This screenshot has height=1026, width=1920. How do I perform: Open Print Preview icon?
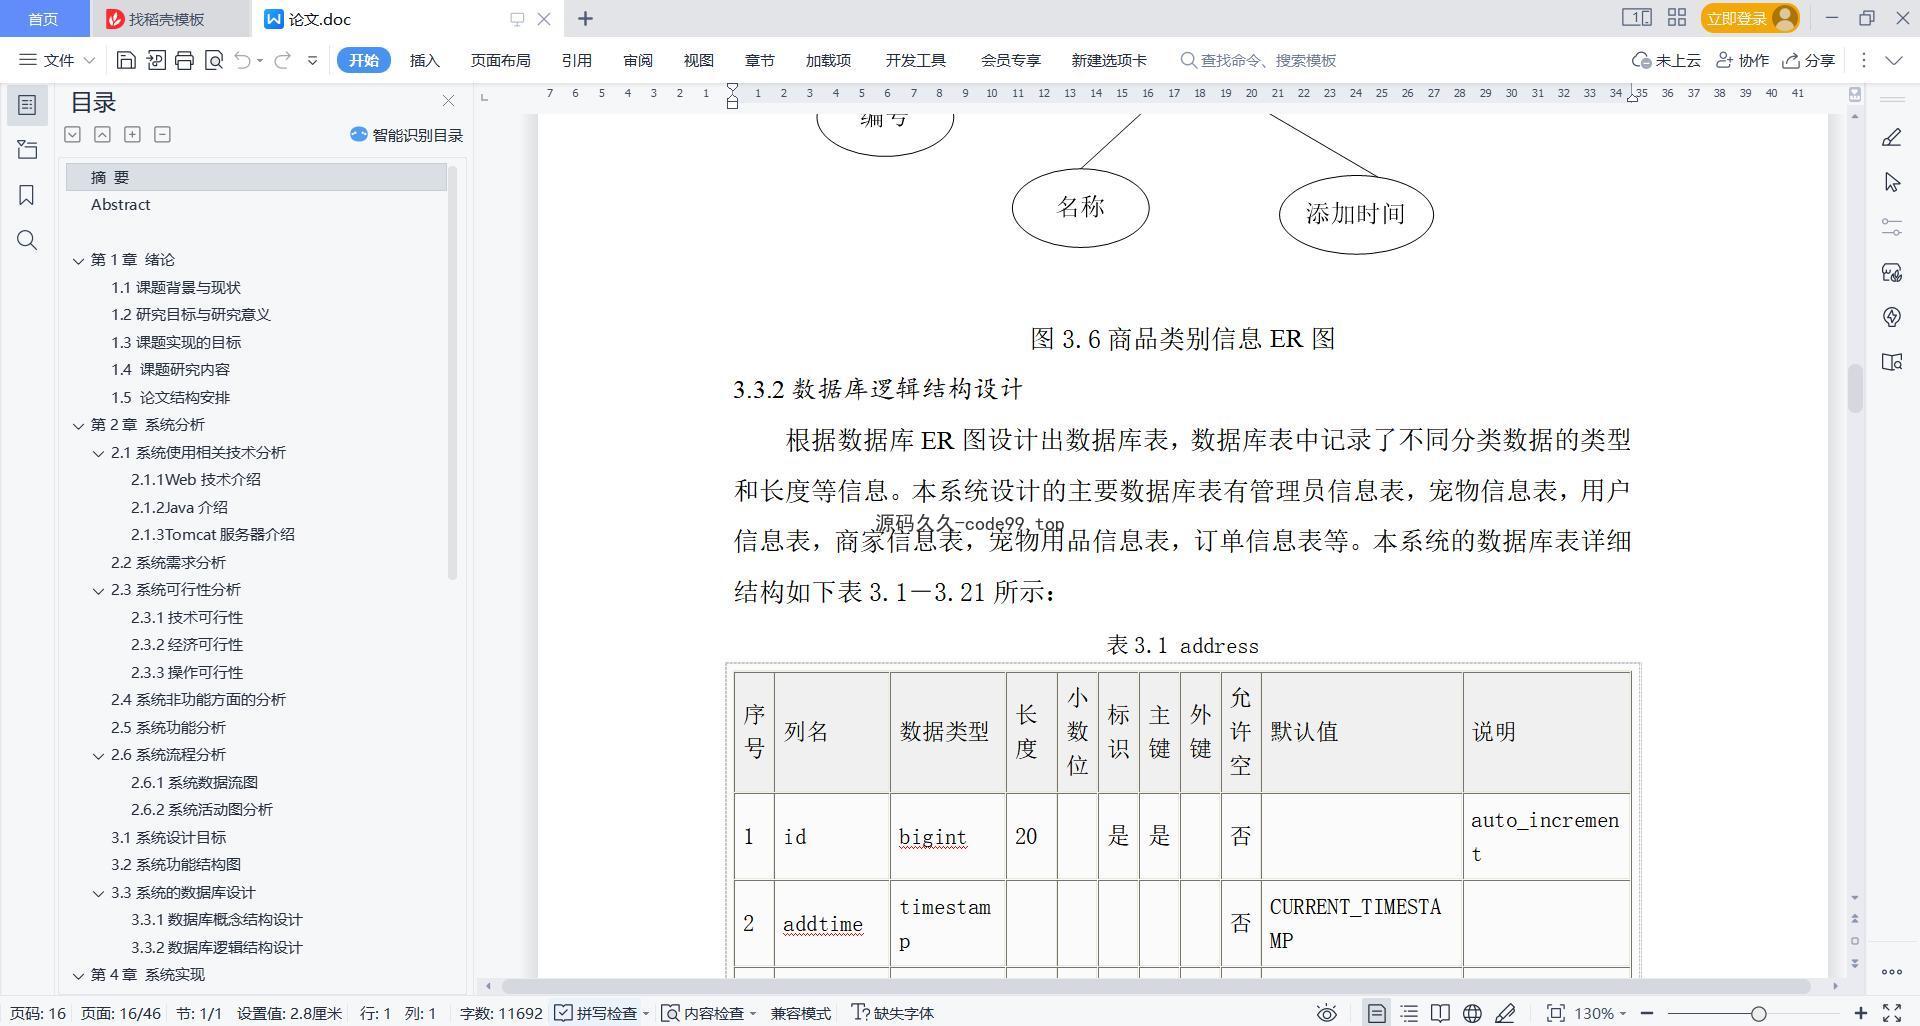pyautogui.click(x=213, y=60)
